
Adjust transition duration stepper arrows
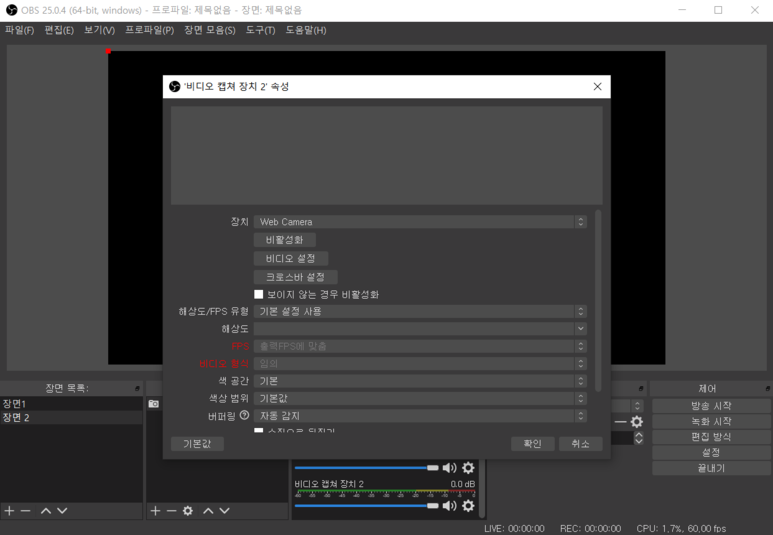(639, 437)
